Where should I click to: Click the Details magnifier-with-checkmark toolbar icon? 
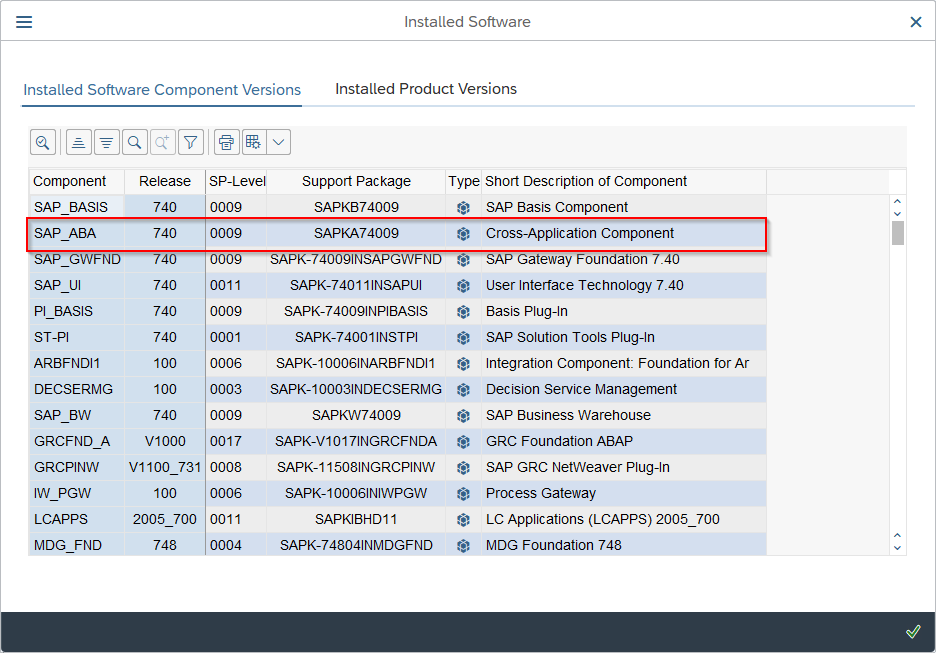(x=42, y=142)
